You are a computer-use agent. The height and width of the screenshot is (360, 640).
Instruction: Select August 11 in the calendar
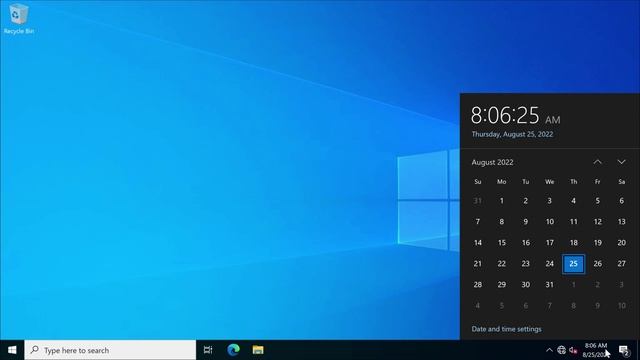click(x=573, y=222)
